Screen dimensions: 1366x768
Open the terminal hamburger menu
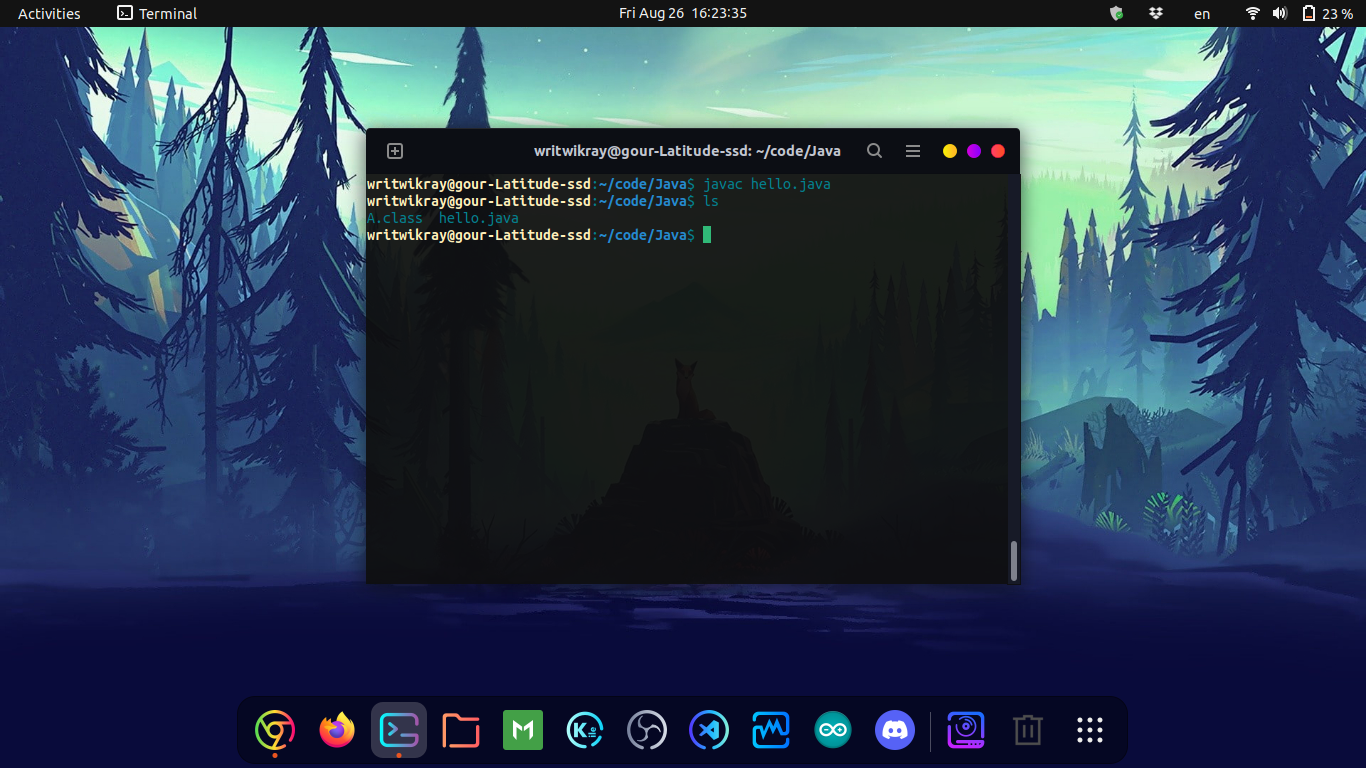pyautogui.click(x=912, y=150)
